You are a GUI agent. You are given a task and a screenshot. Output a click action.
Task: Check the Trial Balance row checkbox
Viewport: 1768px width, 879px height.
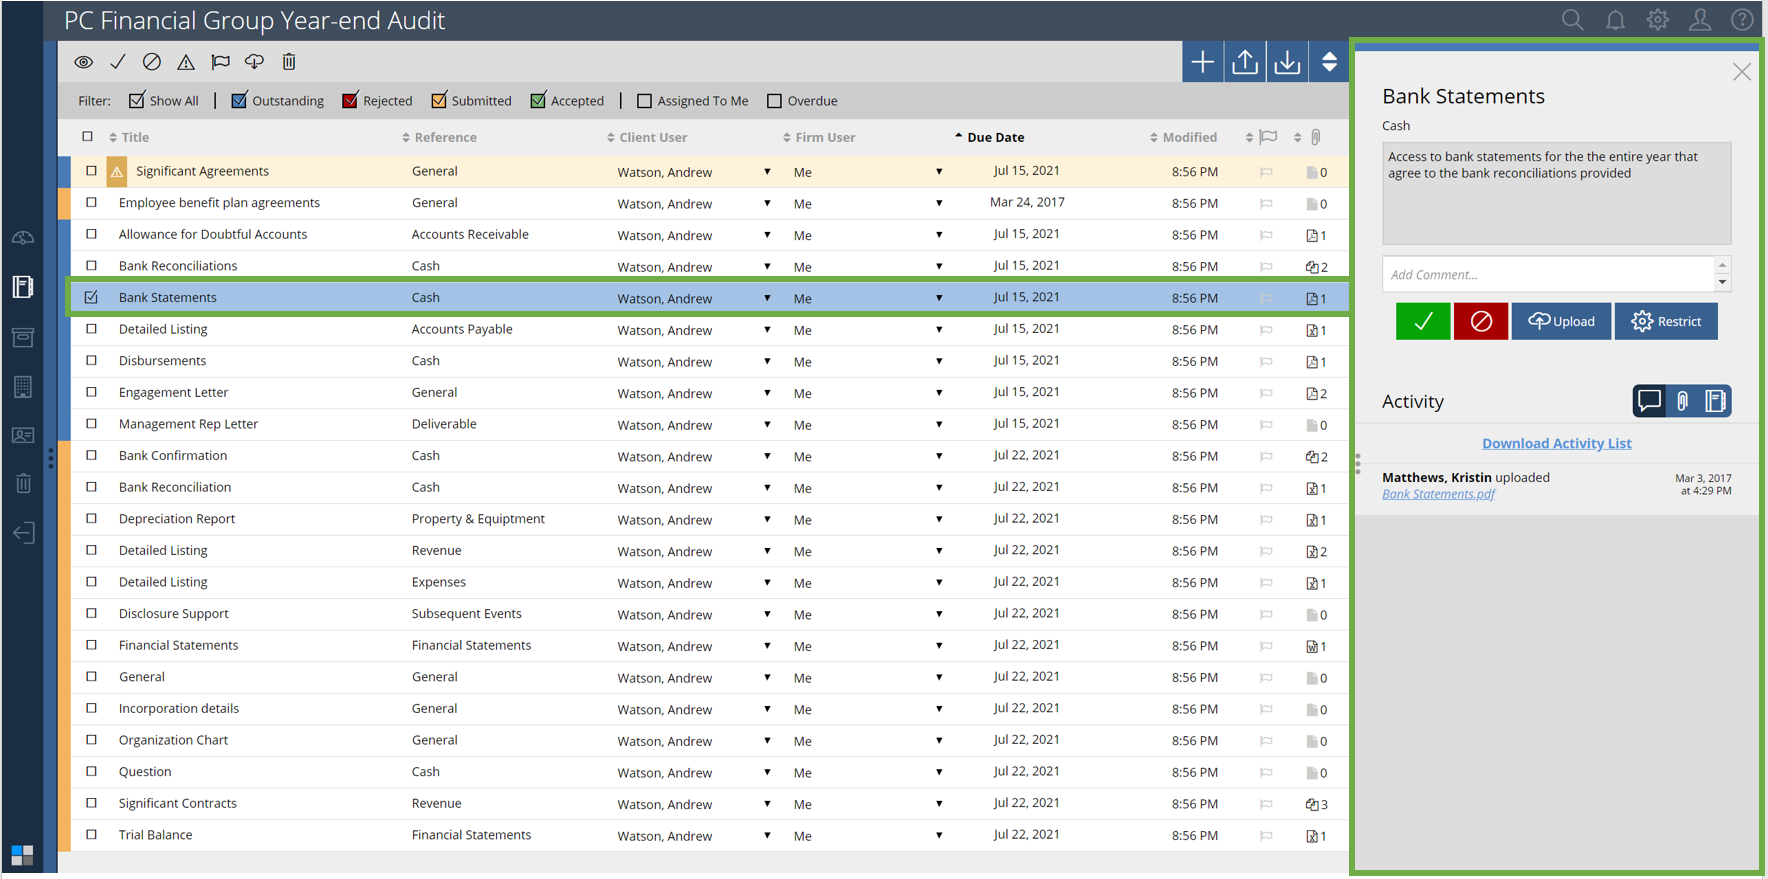point(91,835)
